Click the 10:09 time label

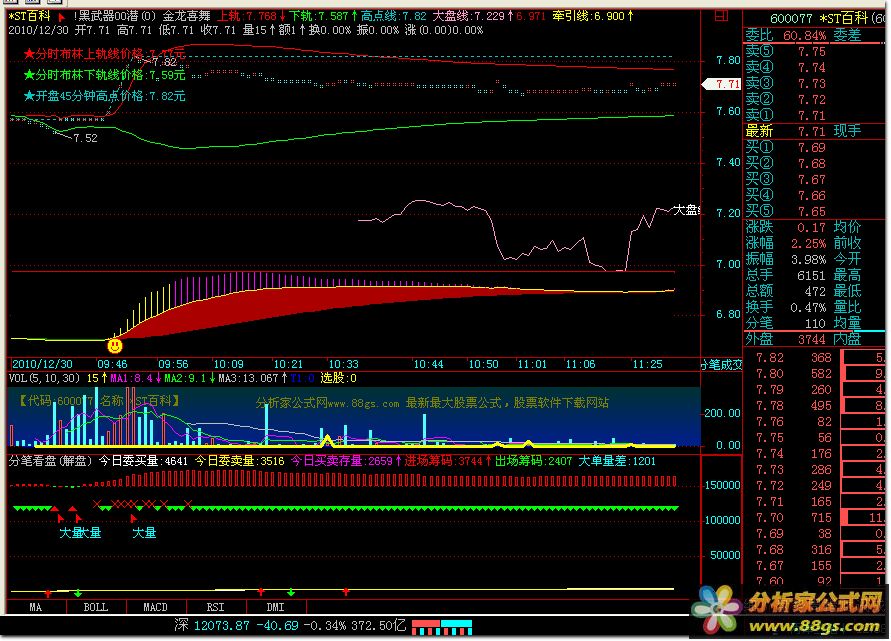(228, 364)
